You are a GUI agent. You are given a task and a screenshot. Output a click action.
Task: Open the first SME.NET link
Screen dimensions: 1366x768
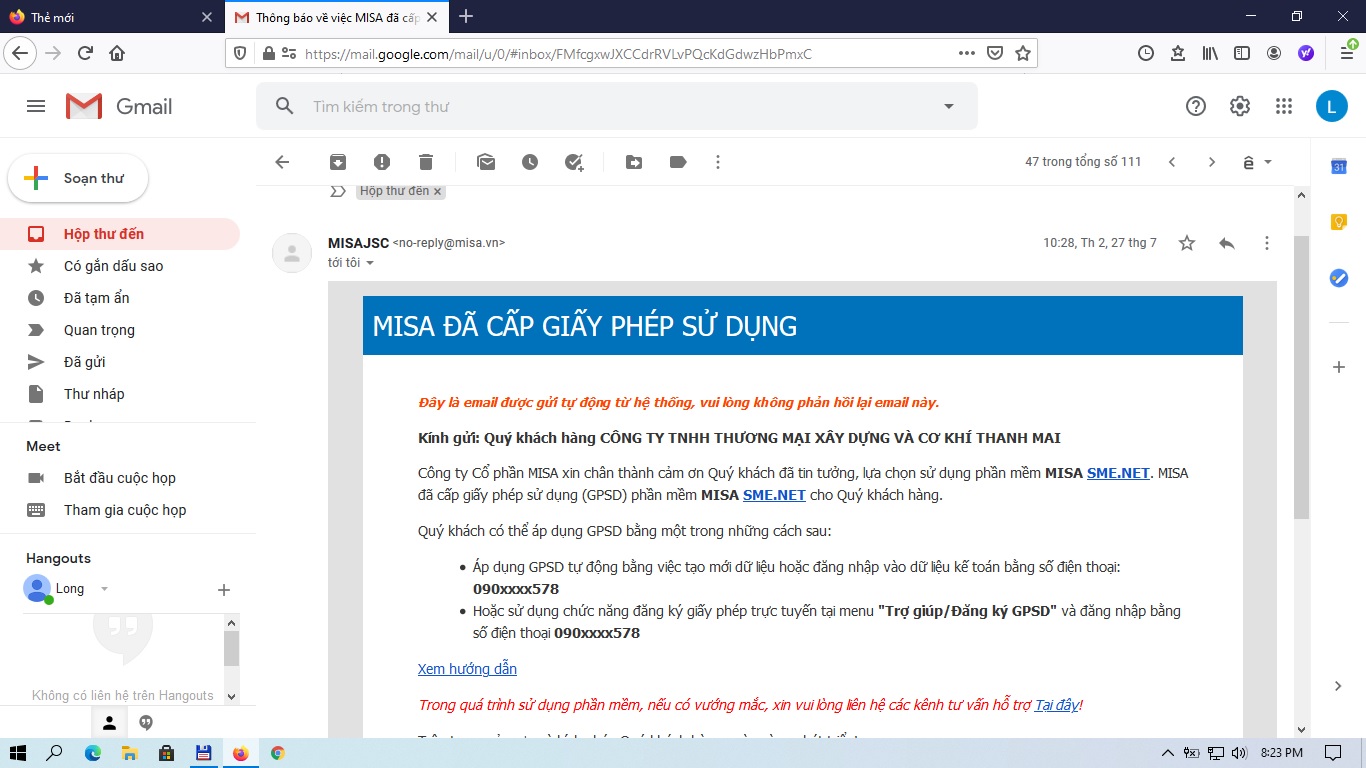click(x=1118, y=473)
